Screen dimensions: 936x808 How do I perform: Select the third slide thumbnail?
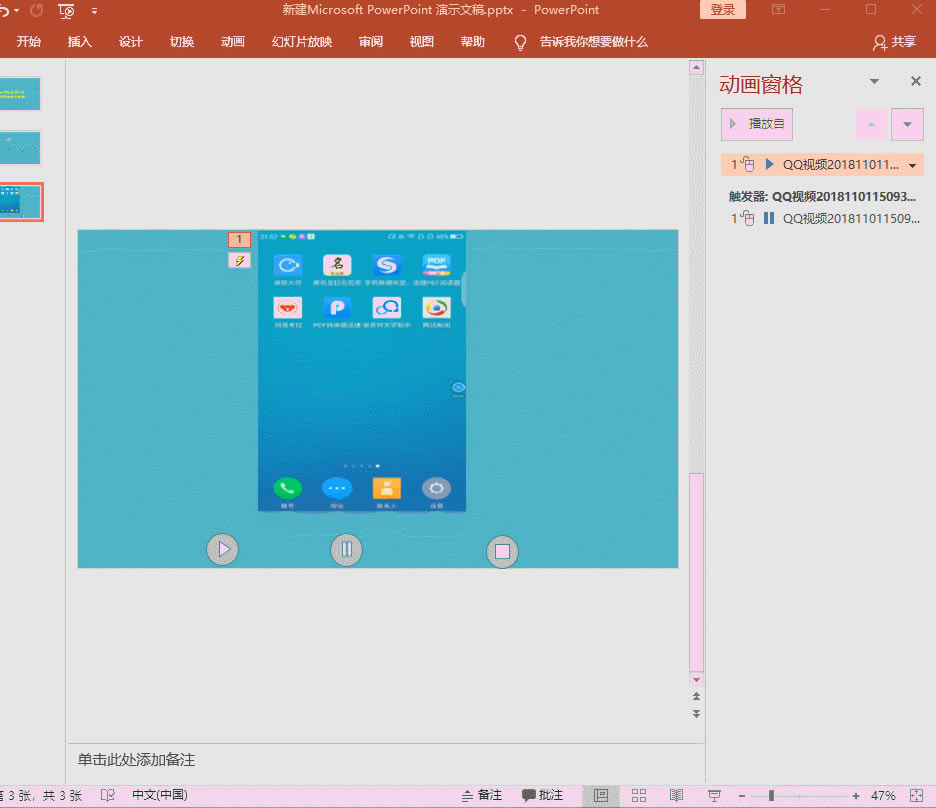(x=20, y=201)
